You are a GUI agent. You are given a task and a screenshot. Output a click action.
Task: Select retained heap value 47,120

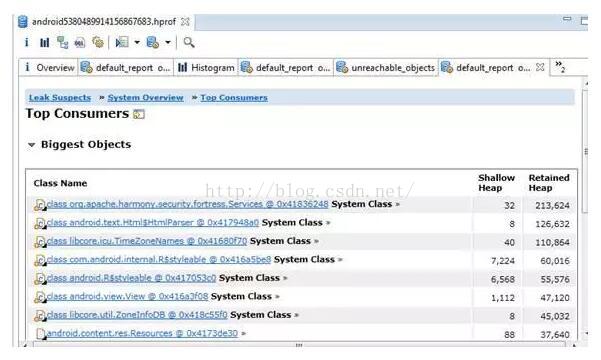tap(555, 298)
